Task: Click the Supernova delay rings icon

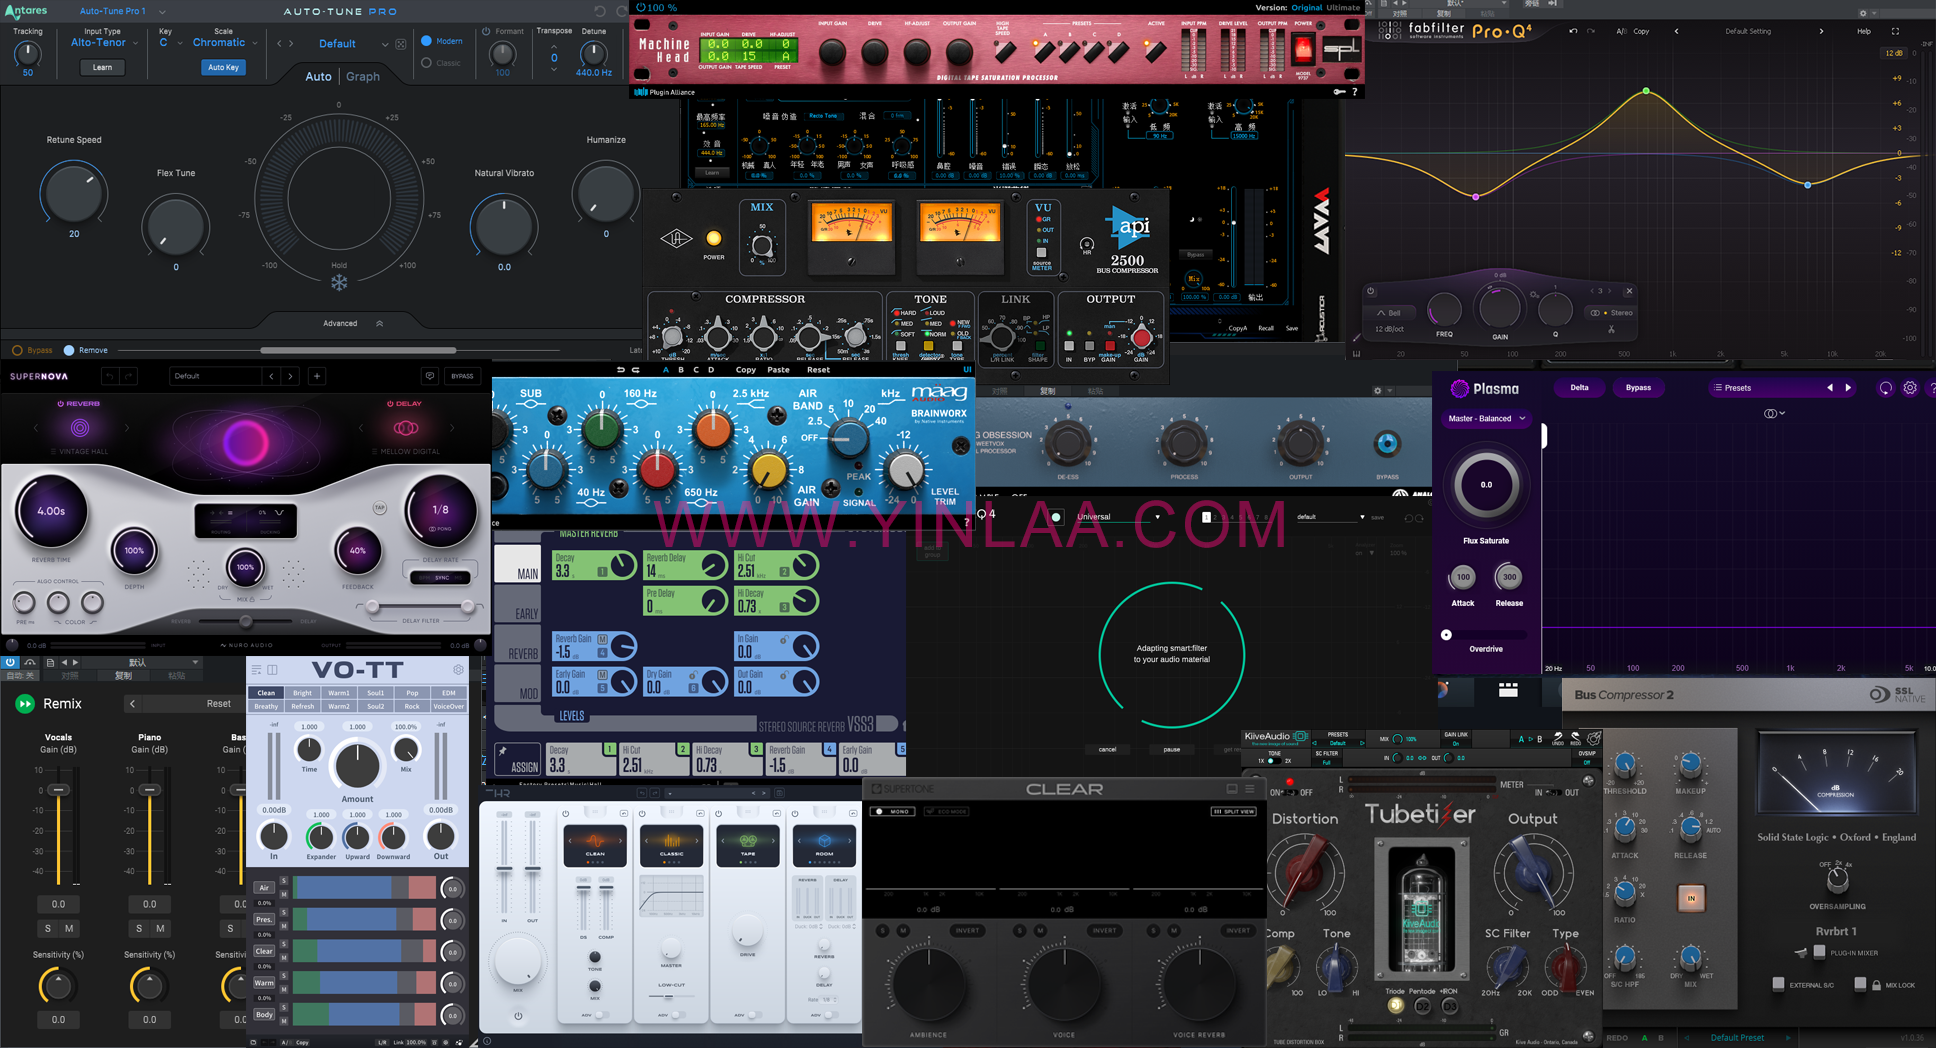Action: [406, 428]
